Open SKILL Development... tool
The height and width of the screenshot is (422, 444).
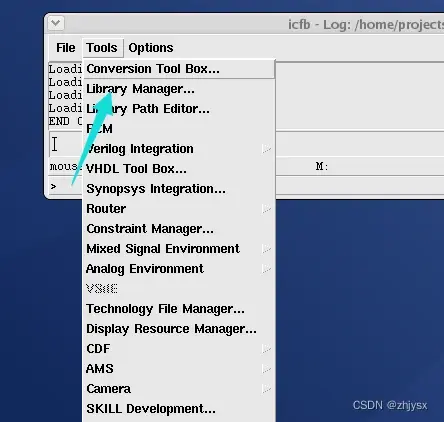(x=179, y=409)
